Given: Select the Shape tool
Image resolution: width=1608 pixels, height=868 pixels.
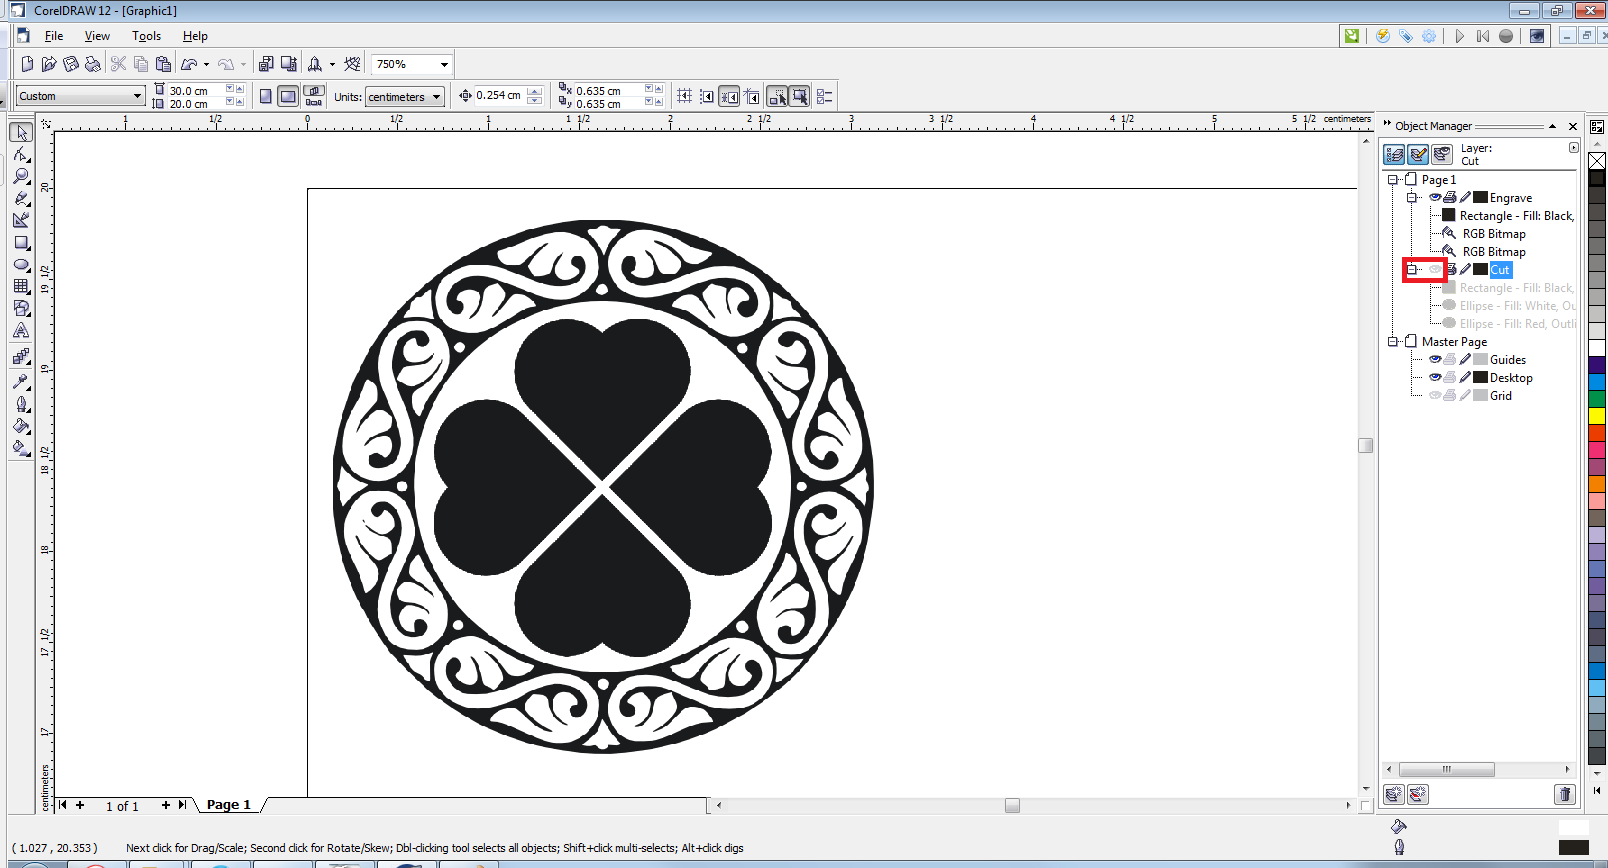Looking at the screenshot, I should pyautogui.click(x=21, y=155).
